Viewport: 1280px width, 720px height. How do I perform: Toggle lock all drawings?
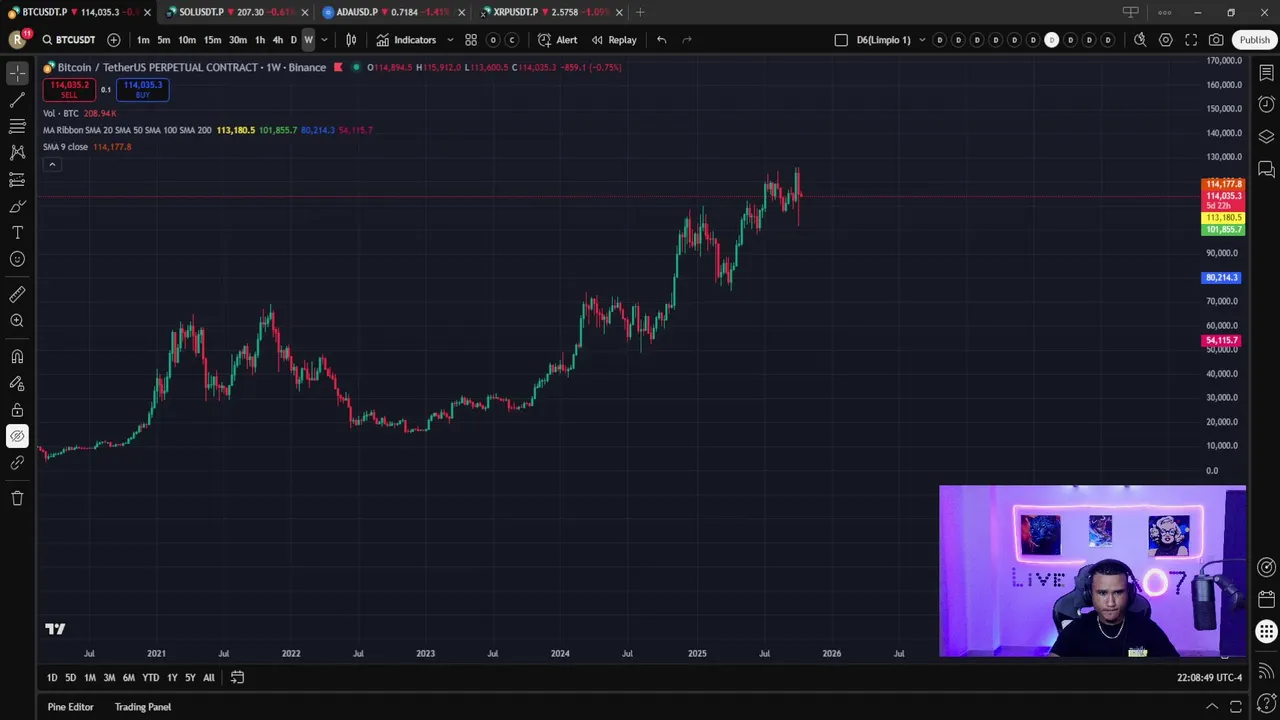click(x=17, y=410)
